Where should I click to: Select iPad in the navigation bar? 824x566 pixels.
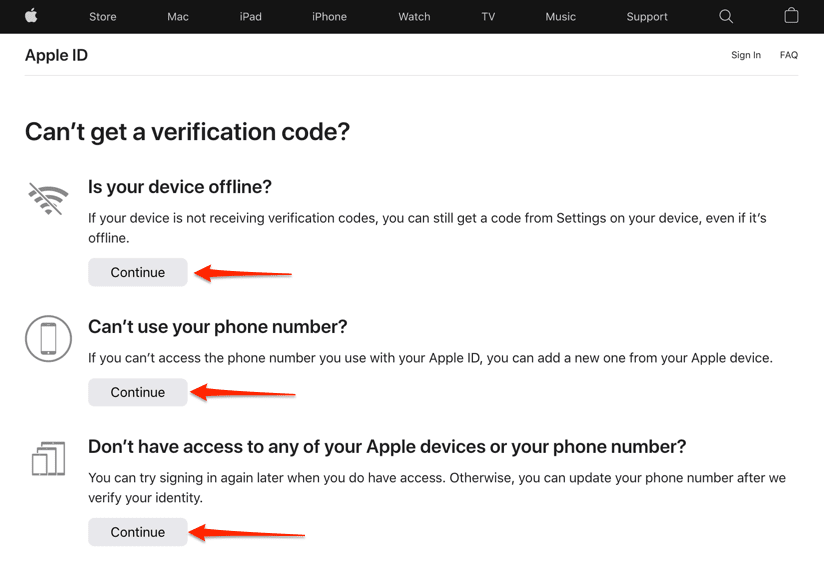coord(251,17)
